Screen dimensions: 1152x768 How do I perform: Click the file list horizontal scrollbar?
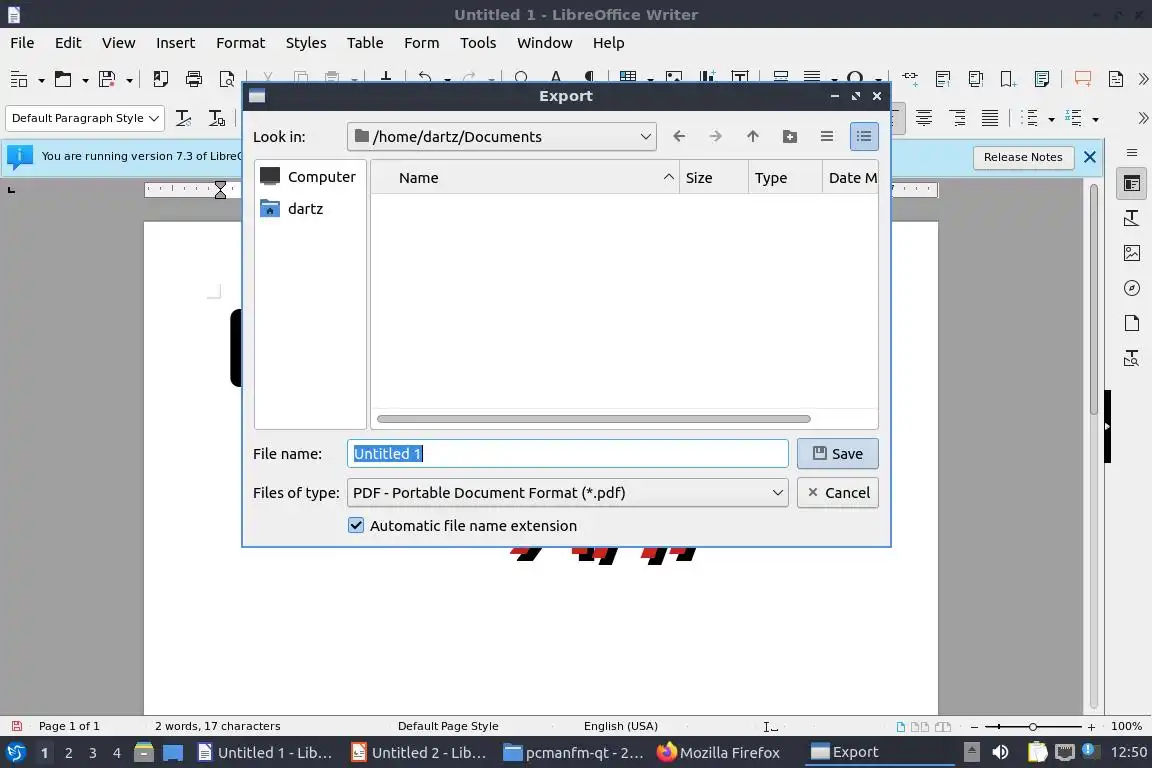594,419
